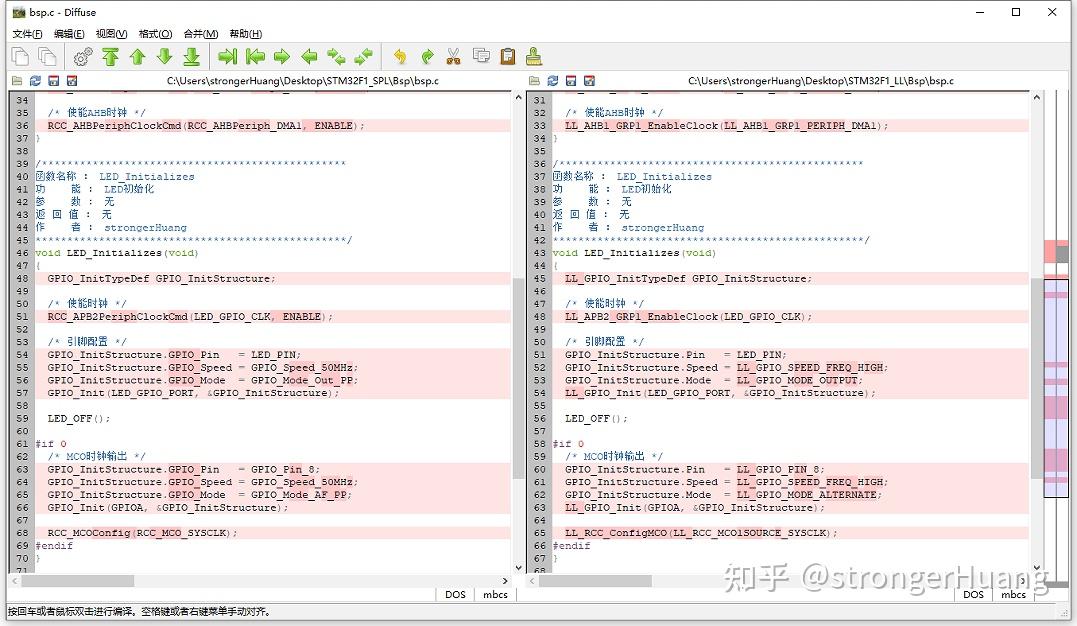
Task: Click the left GPIO_InitTypeDef GPIO_InitStructure line
Action: point(272,278)
